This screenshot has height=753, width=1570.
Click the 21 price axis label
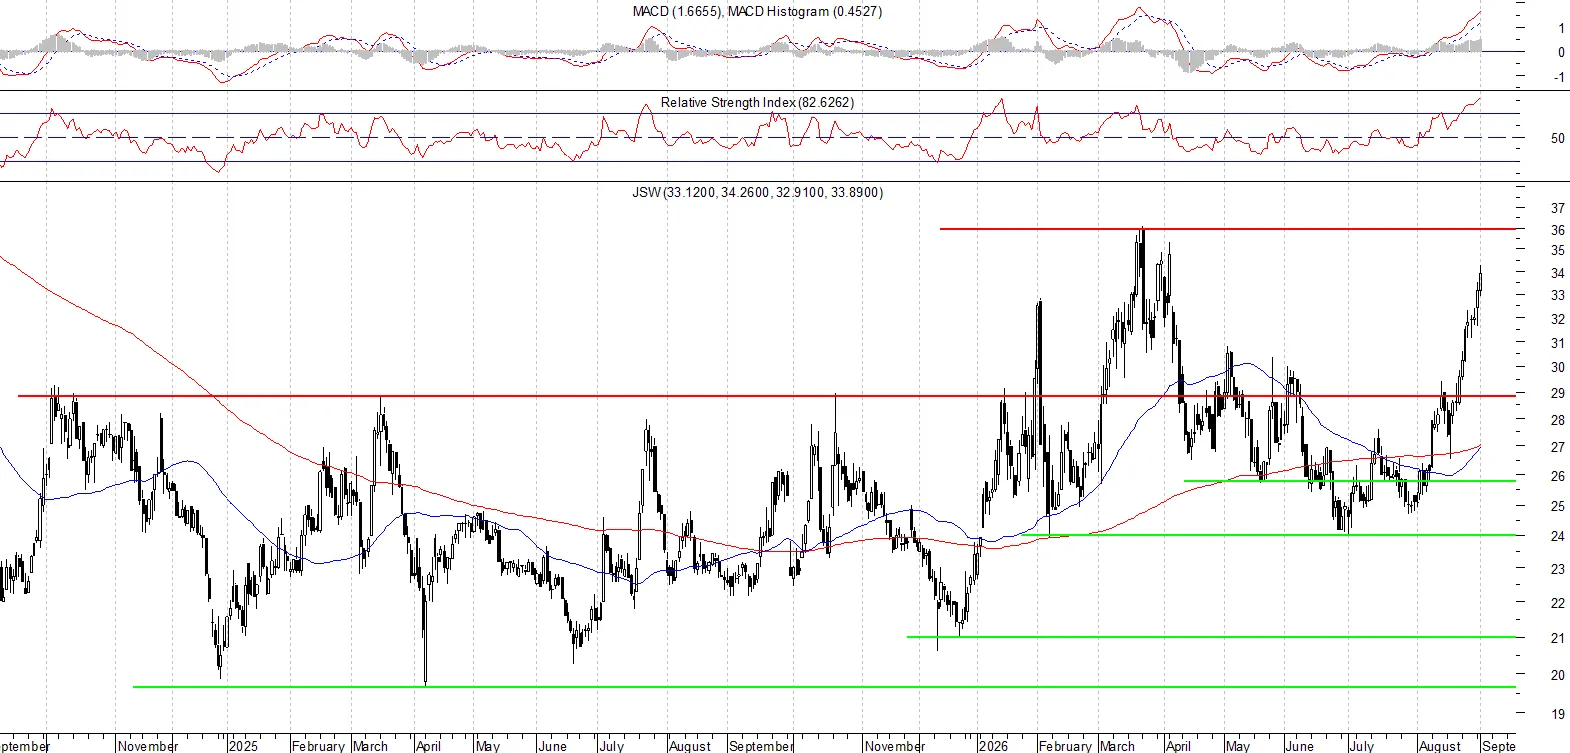(x=1558, y=637)
